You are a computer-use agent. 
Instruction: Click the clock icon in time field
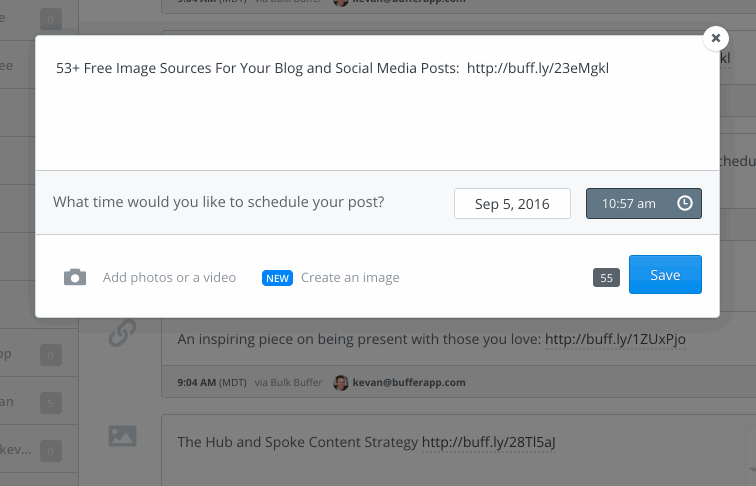coord(685,203)
